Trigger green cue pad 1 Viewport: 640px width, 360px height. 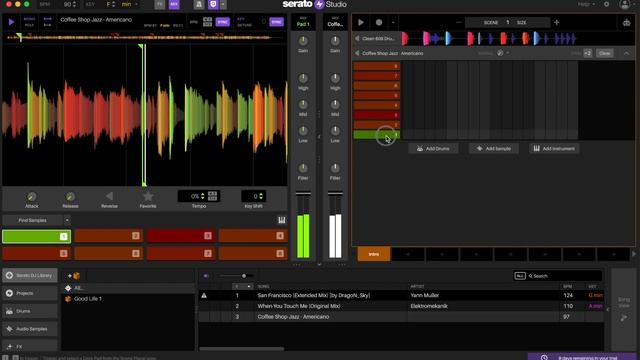pyautogui.click(x=36, y=236)
